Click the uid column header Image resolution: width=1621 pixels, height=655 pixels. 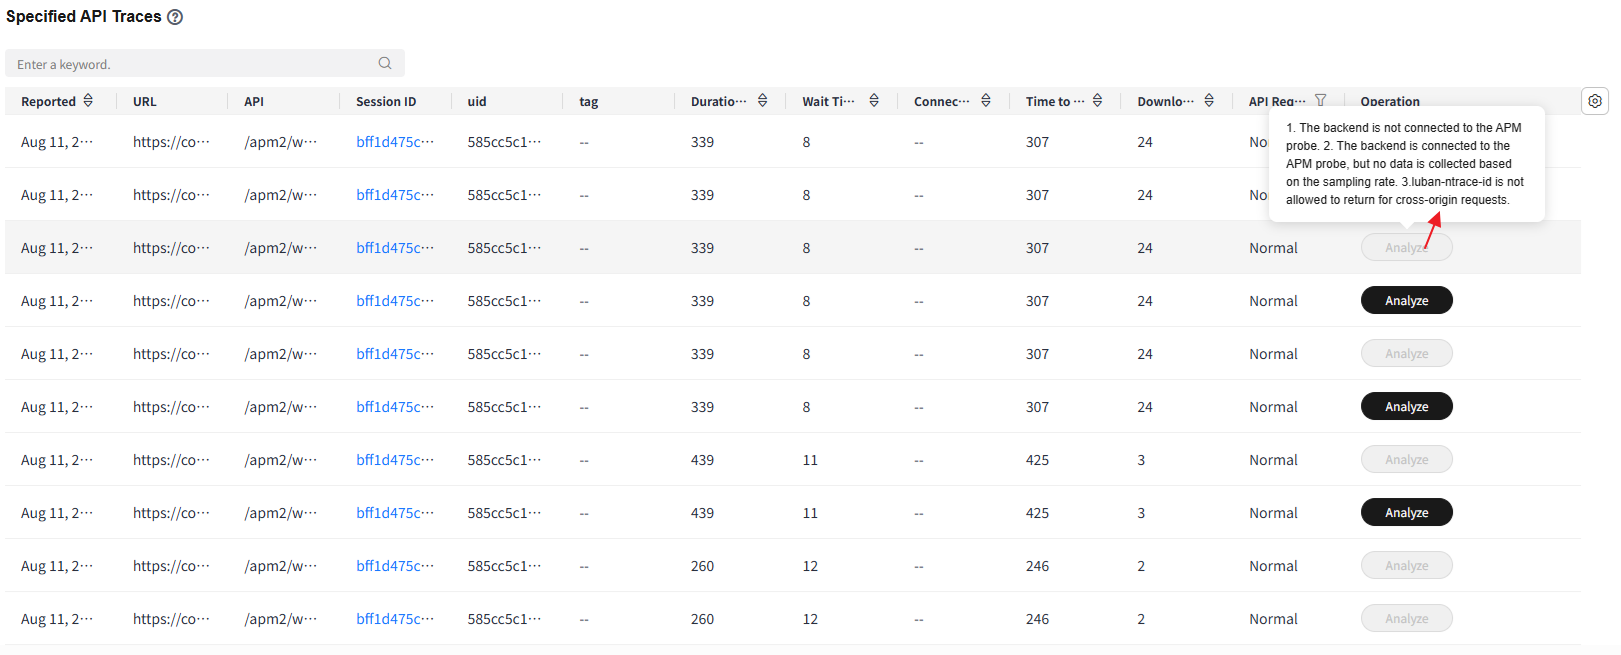[x=477, y=101]
